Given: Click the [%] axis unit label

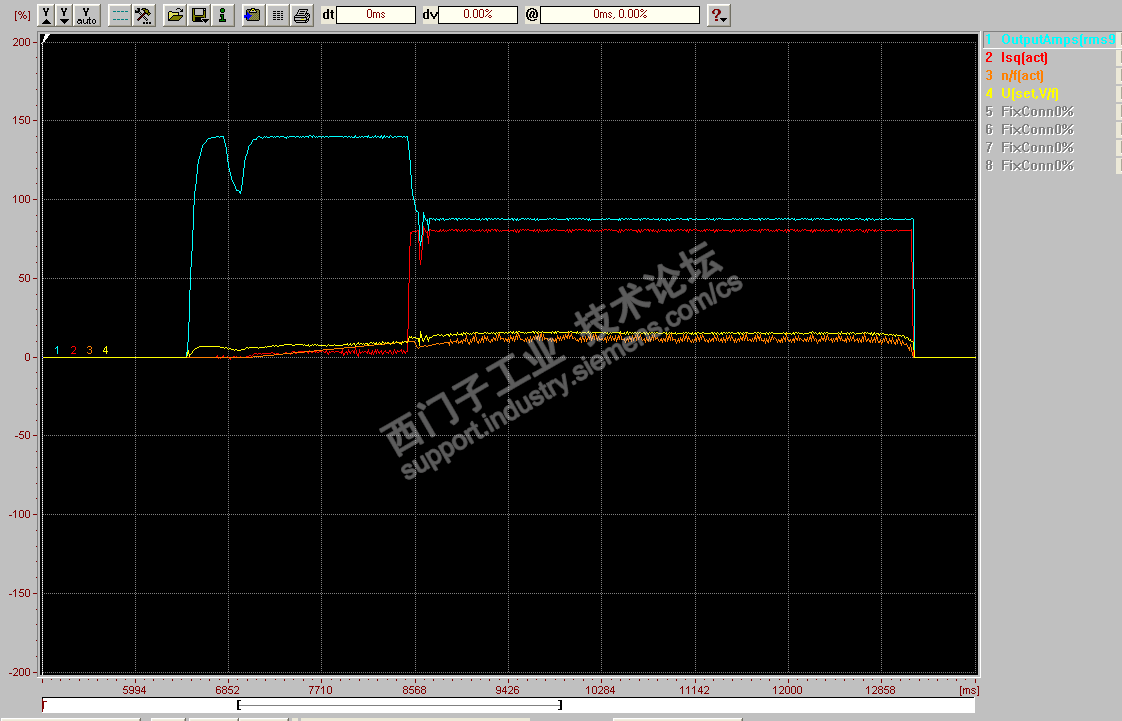Looking at the screenshot, I should pos(21,15).
